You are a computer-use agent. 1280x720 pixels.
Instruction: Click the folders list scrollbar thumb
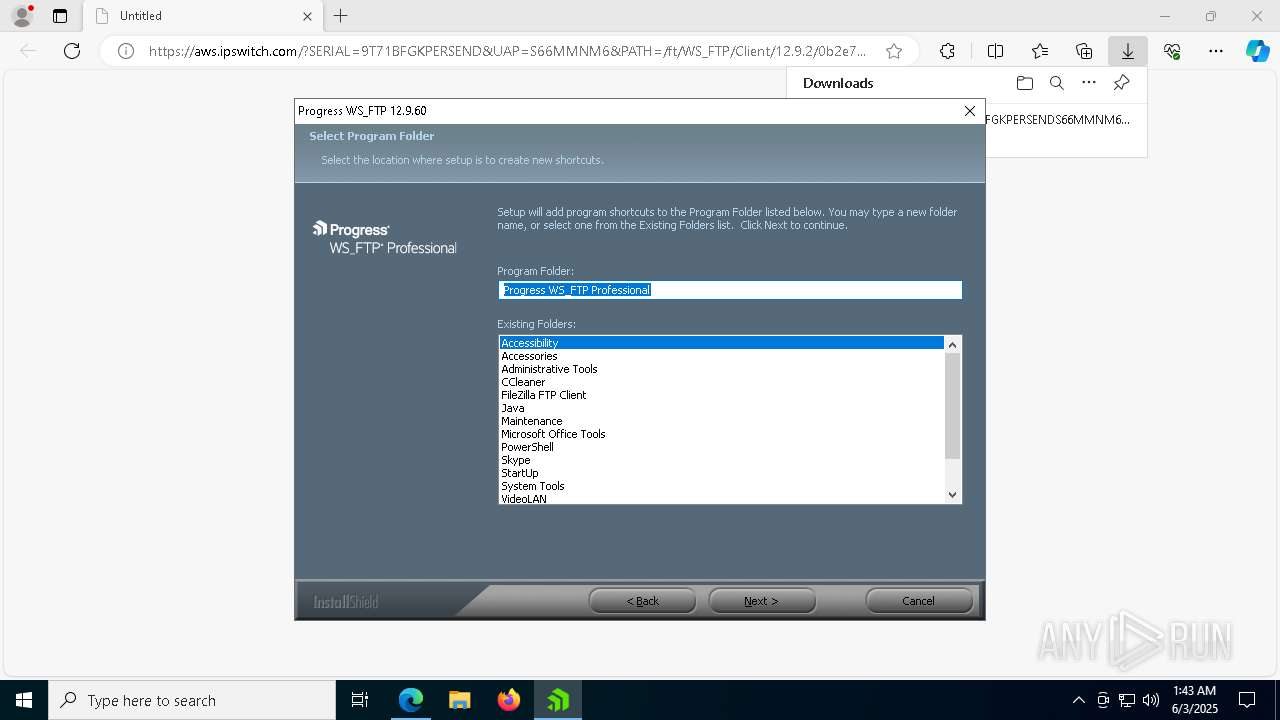point(952,405)
